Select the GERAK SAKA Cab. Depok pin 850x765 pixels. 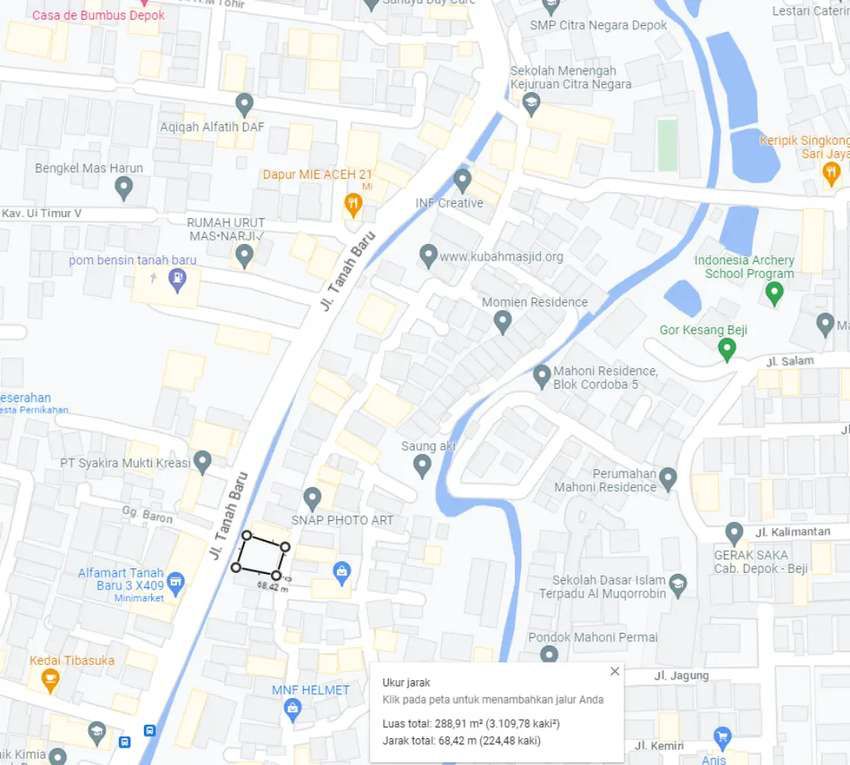pyautogui.click(x=734, y=535)
